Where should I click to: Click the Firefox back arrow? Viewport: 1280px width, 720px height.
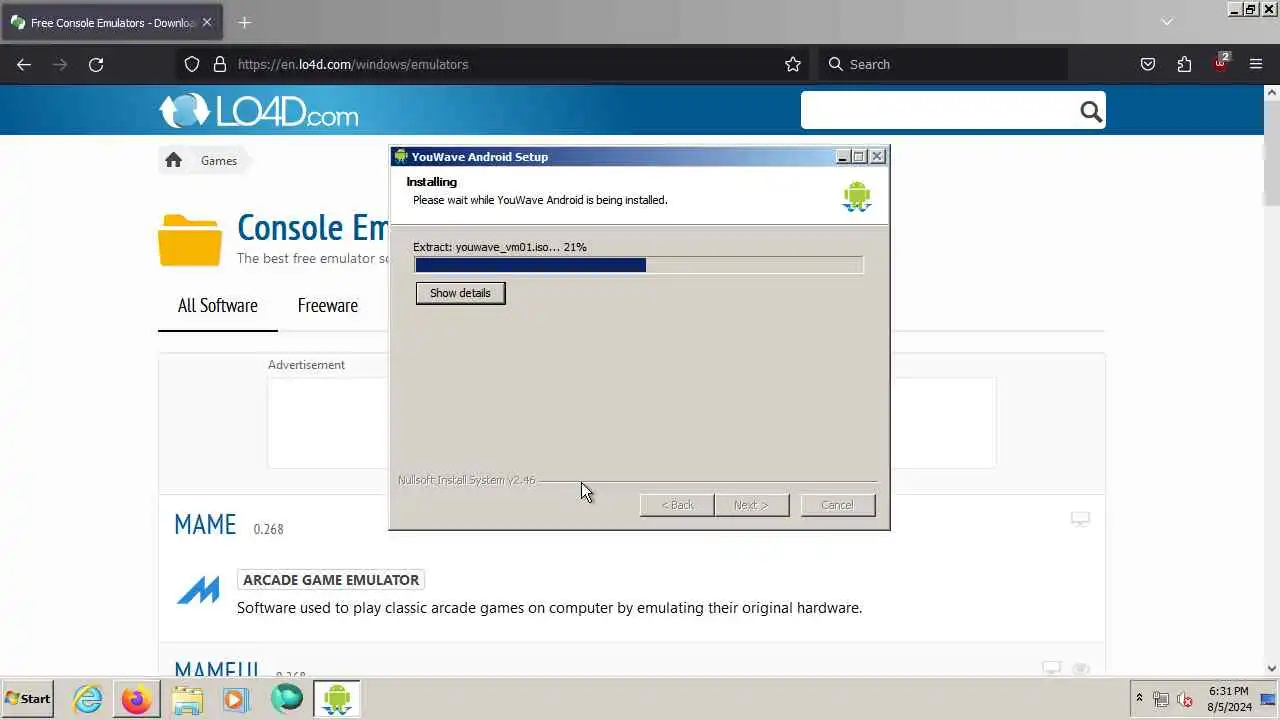pos(24,64)
